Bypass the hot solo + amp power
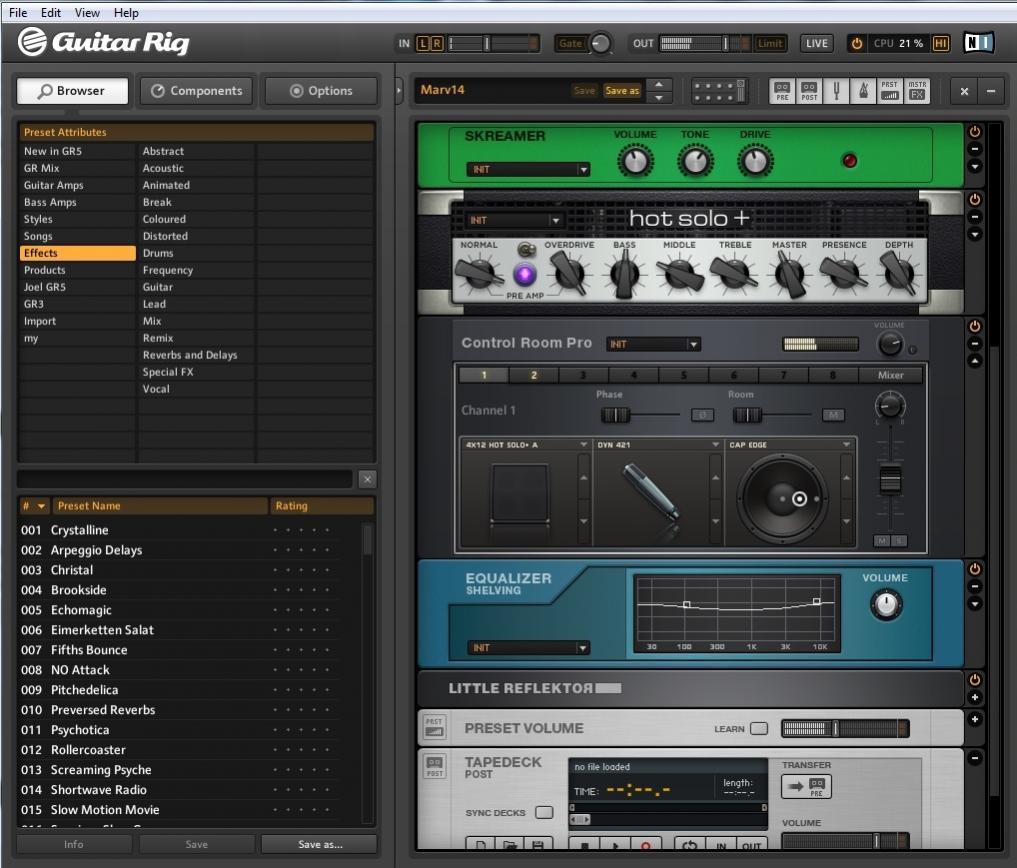1017x868 pixels. [x=974, y=199]
